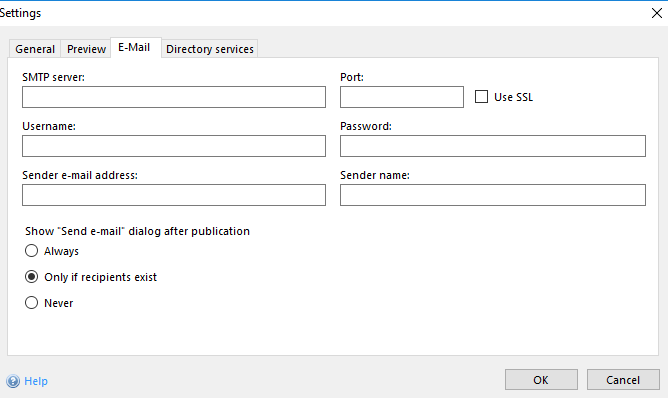Close the Settings dialog with X

point(656,13)
